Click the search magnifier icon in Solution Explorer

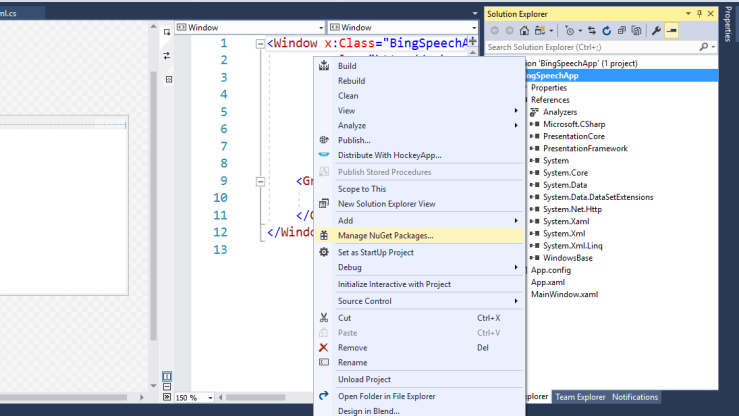[703, 47]
